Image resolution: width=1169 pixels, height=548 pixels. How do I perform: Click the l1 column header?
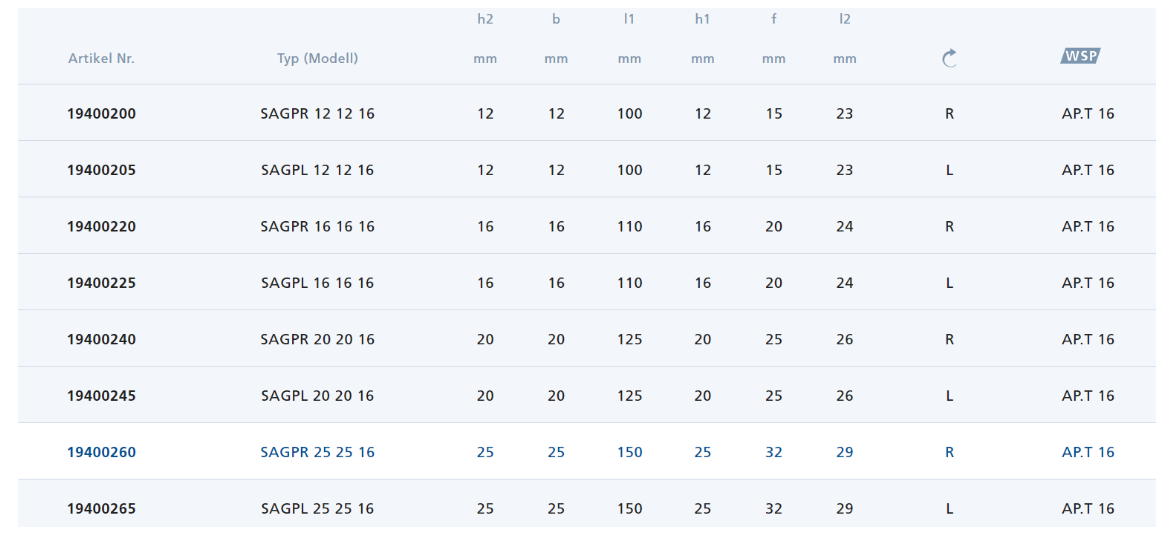point(629,20)
